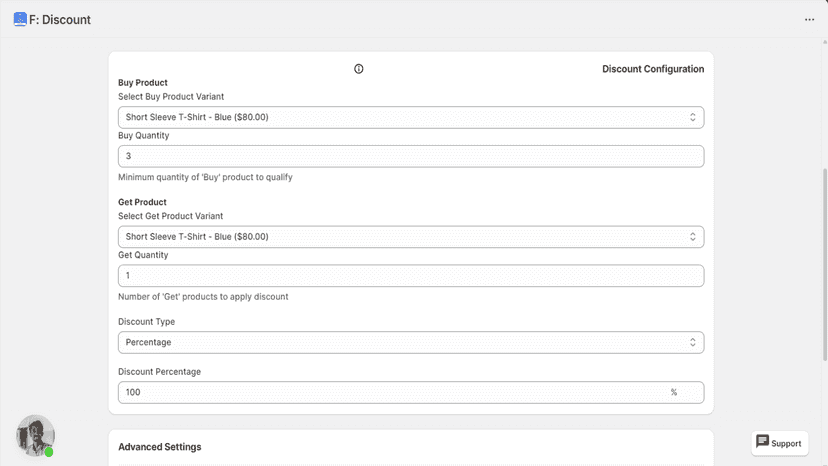Click the Get Product section label
828x466 pixels.
click(142, 202)
